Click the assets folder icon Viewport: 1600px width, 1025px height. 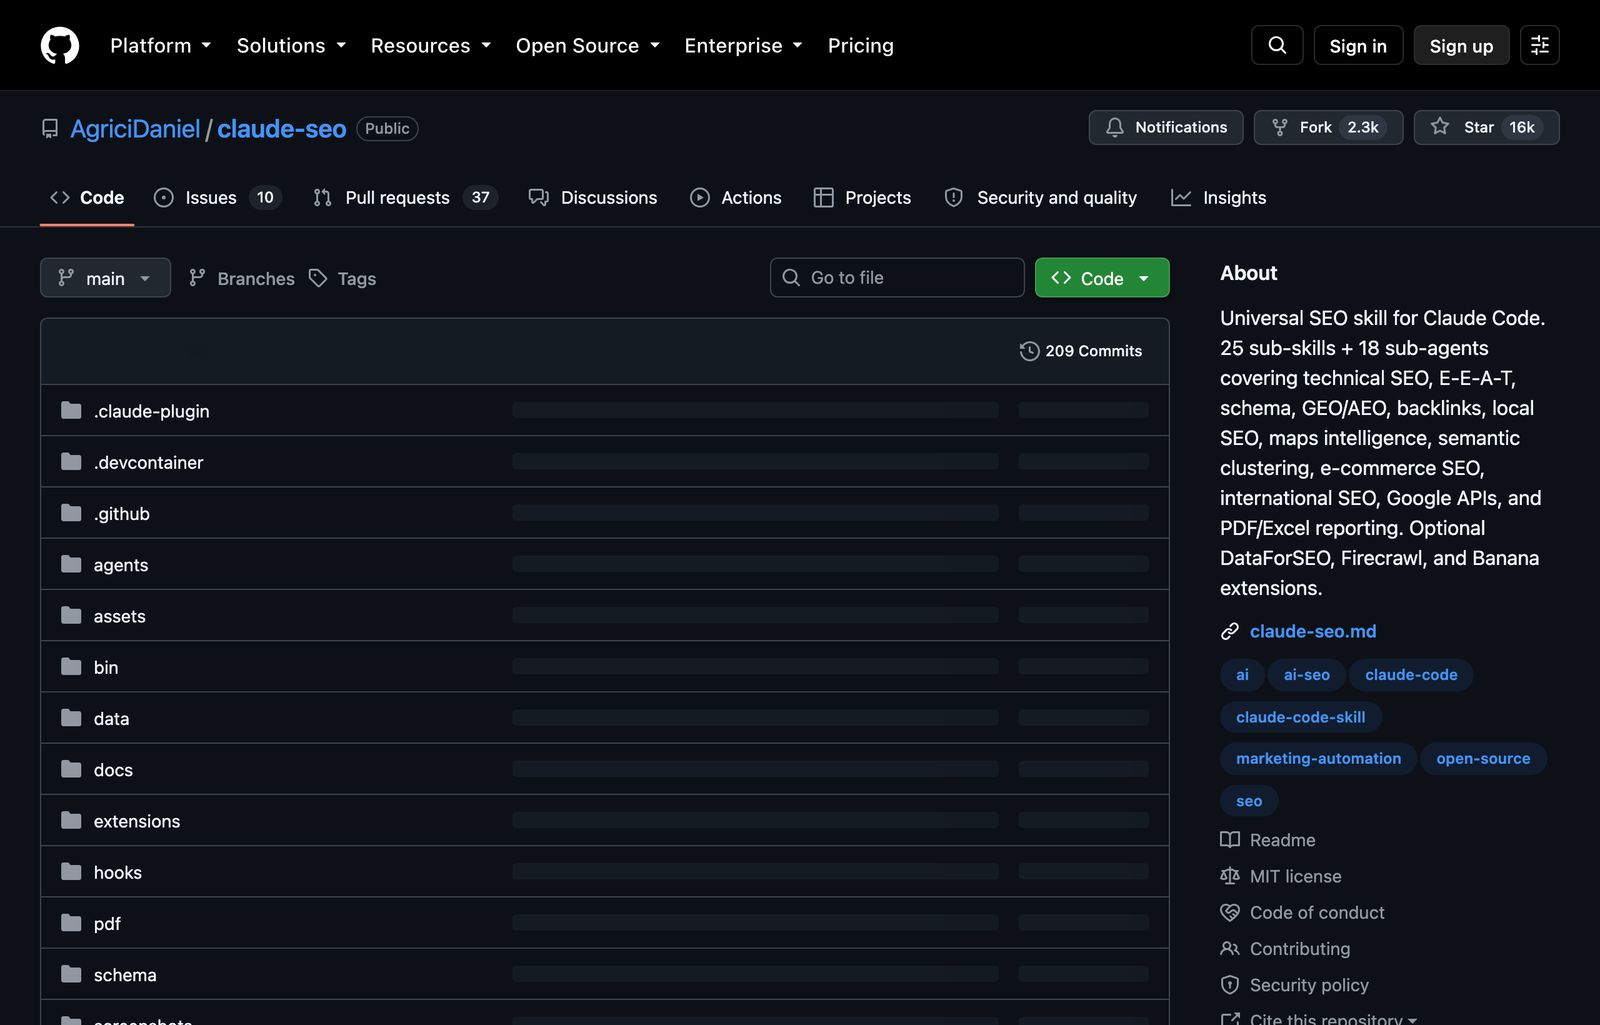pos(71,616)
